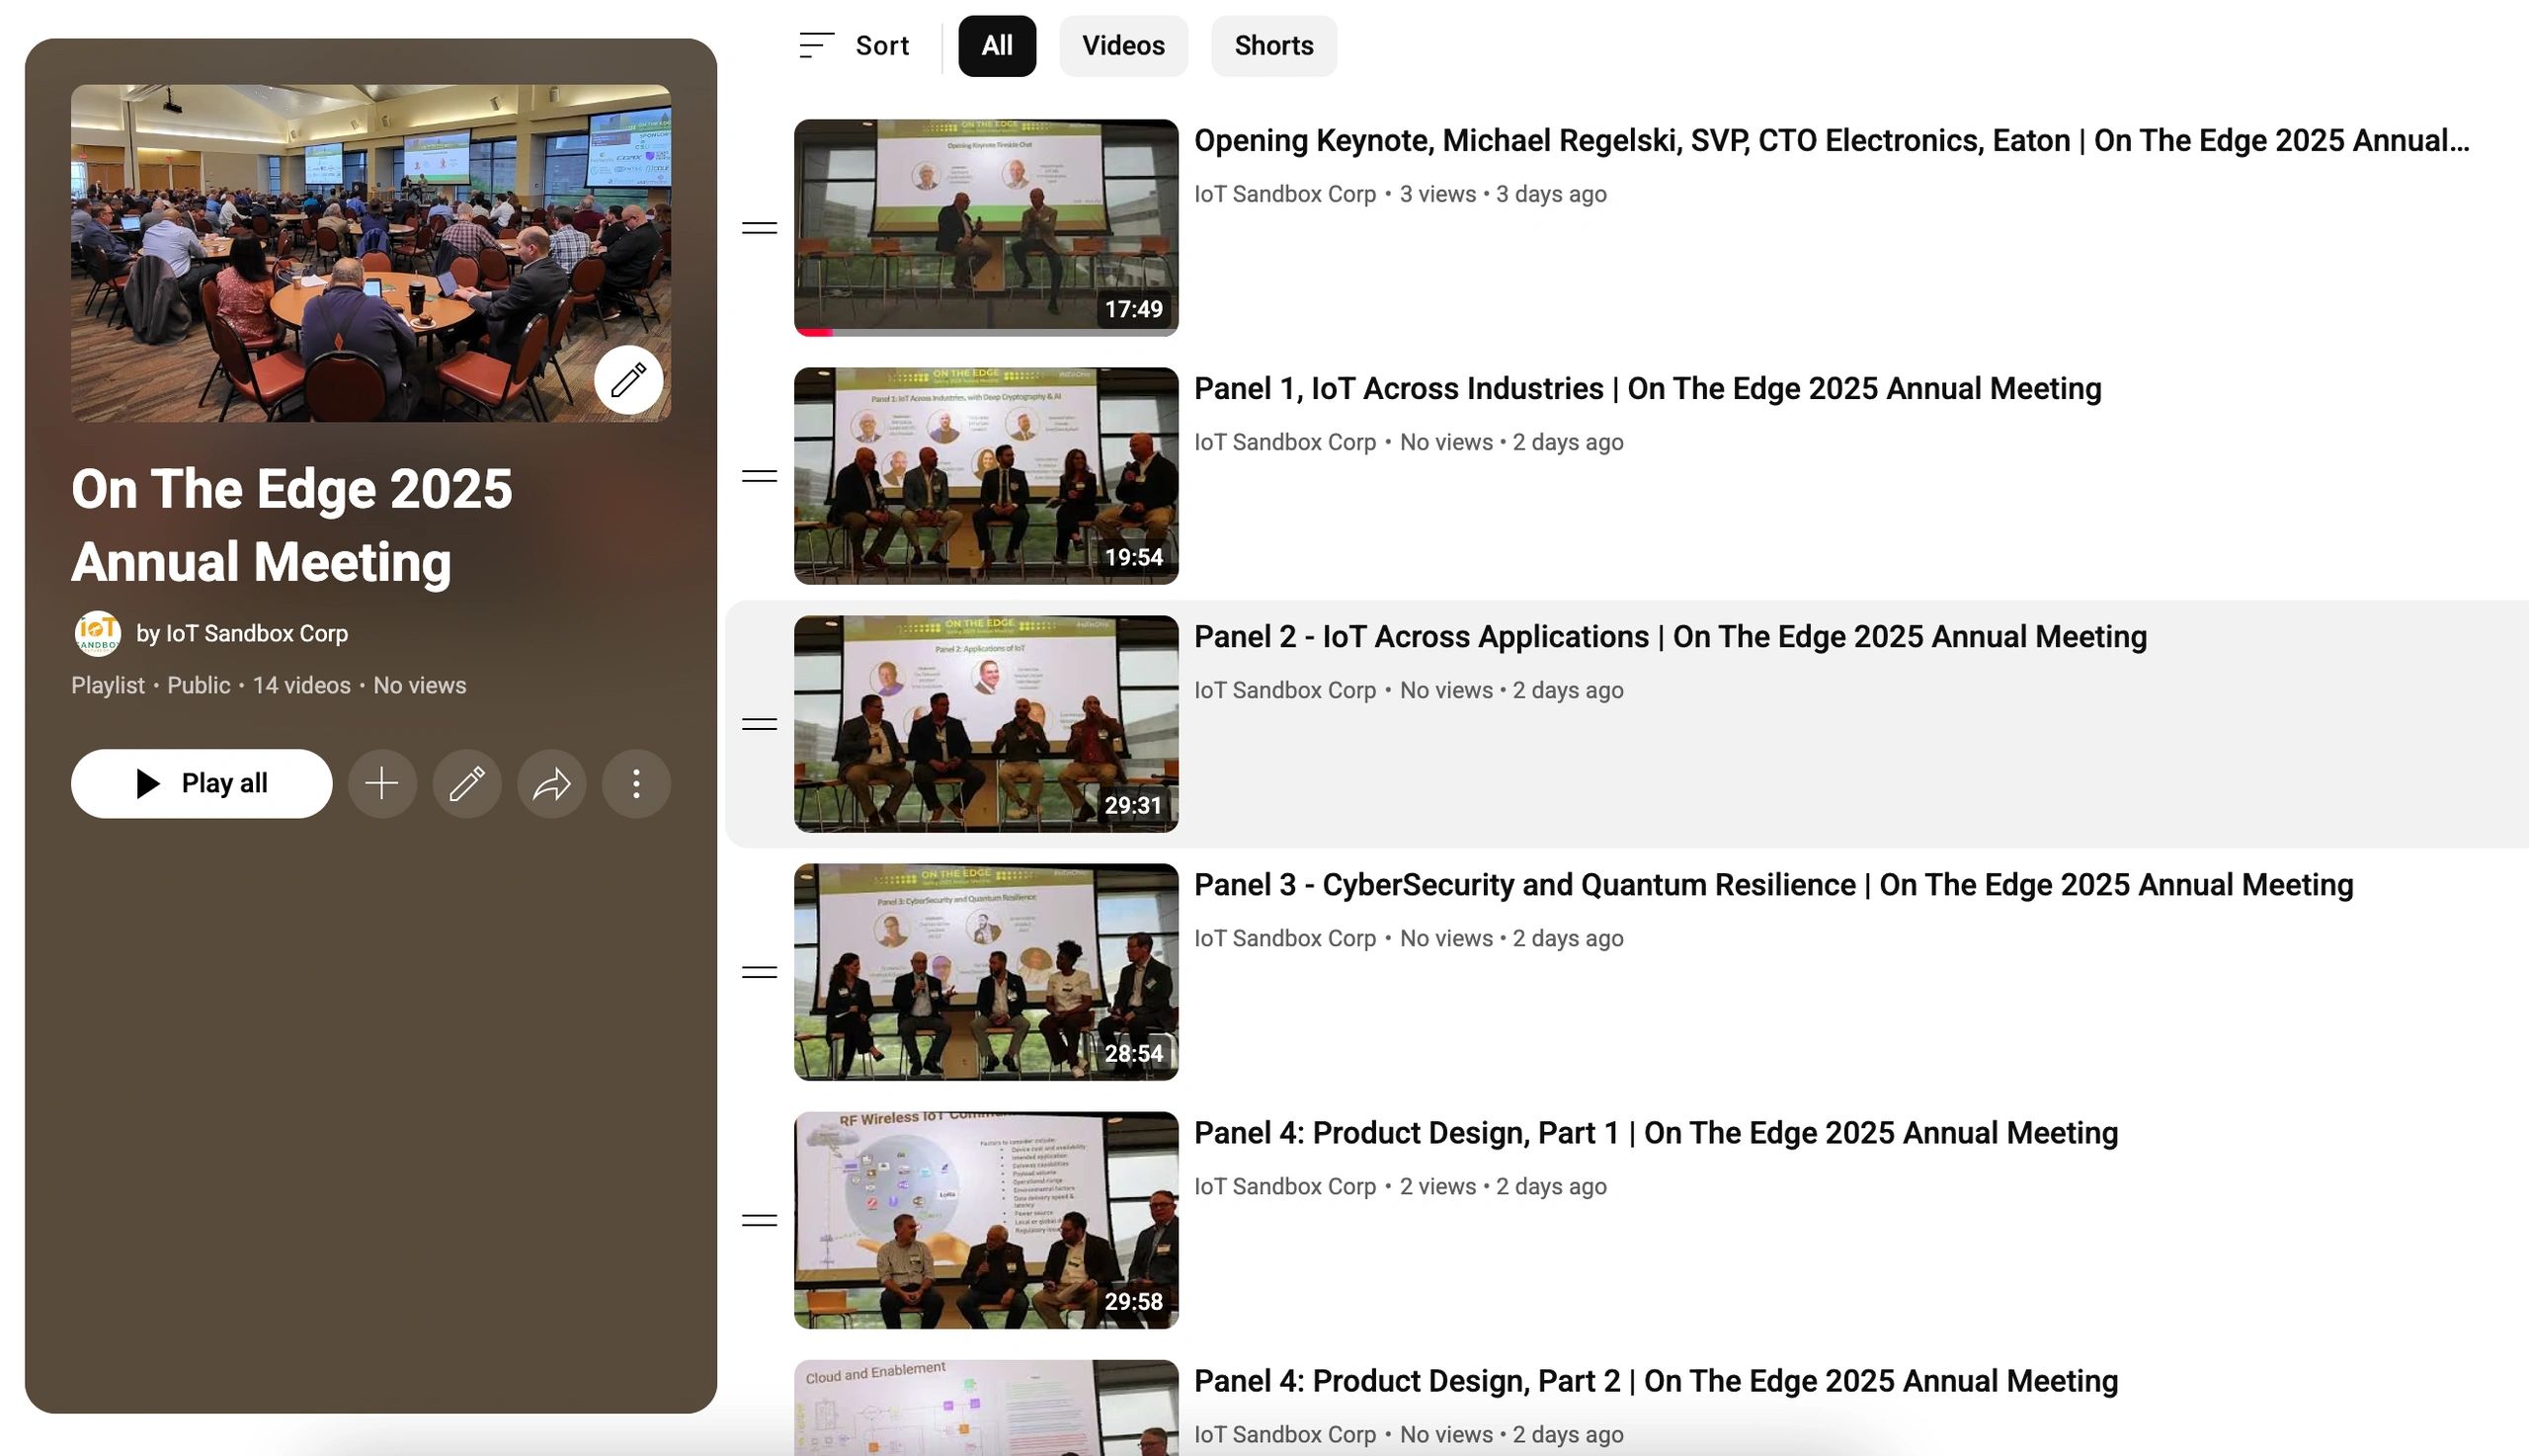Enable the Shorts filter

coord(1273,44)
